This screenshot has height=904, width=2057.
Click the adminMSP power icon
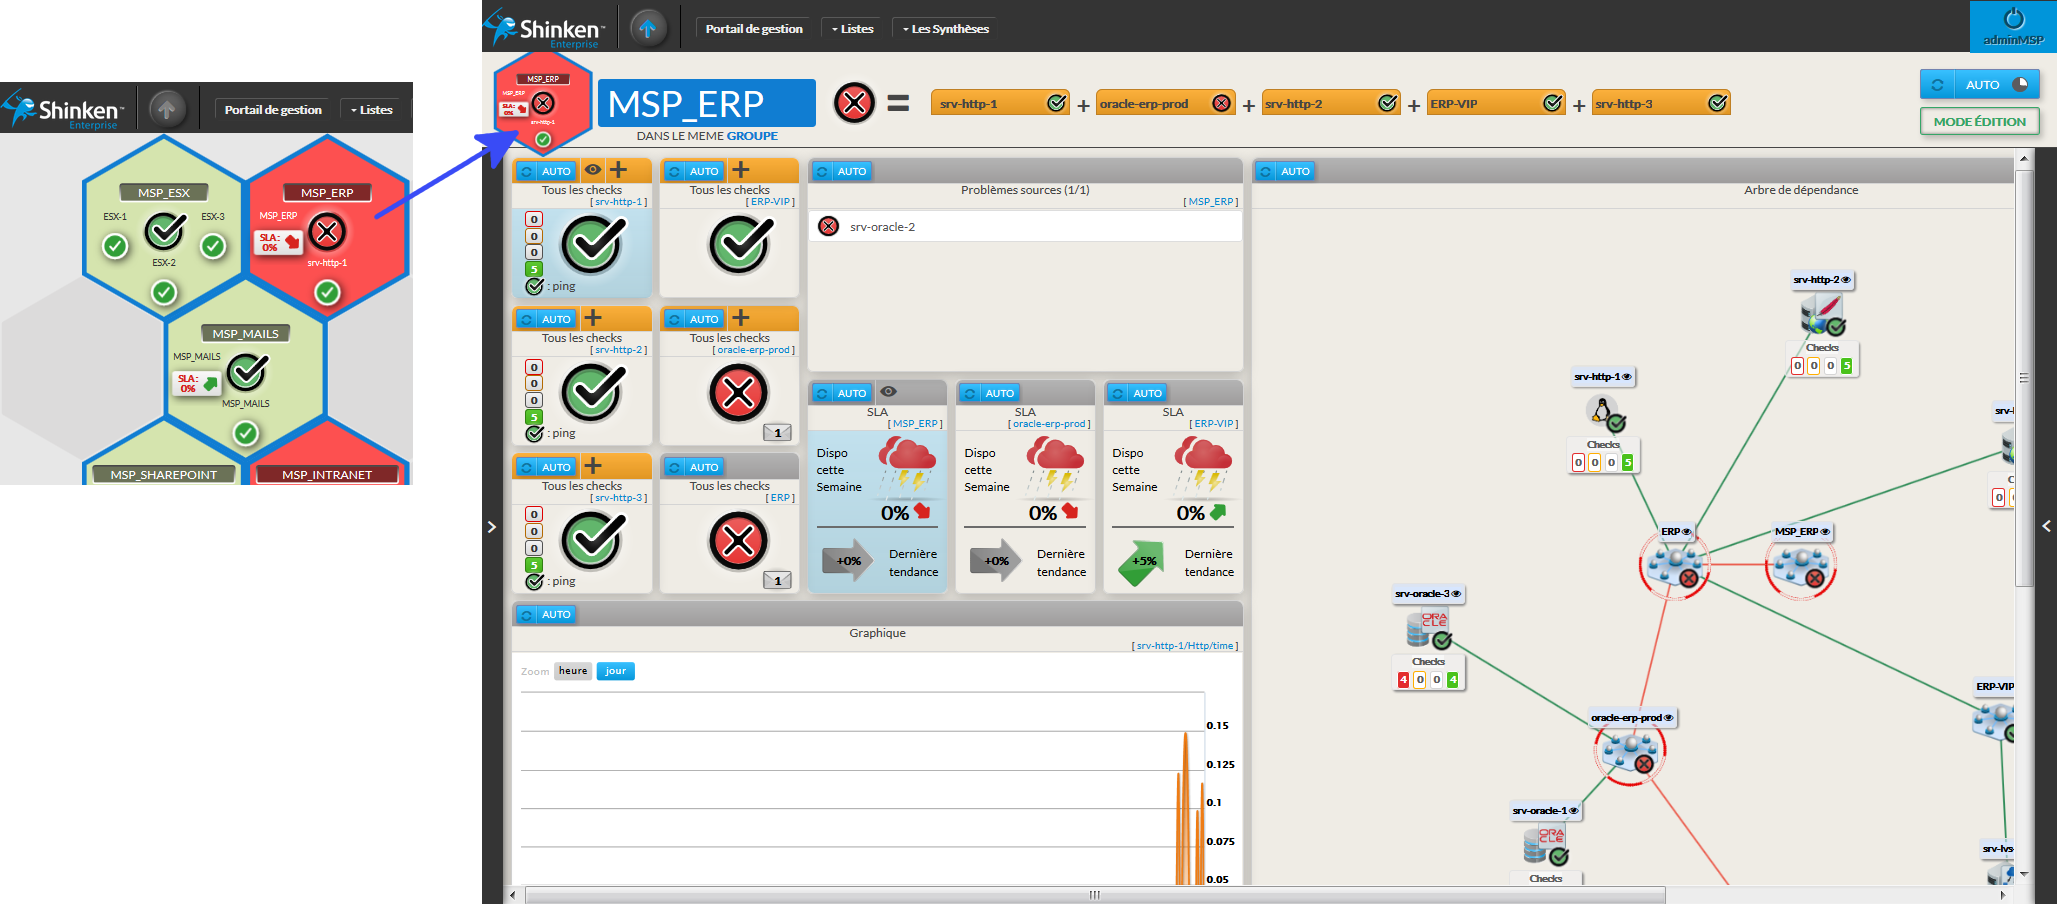[2013, 19]
